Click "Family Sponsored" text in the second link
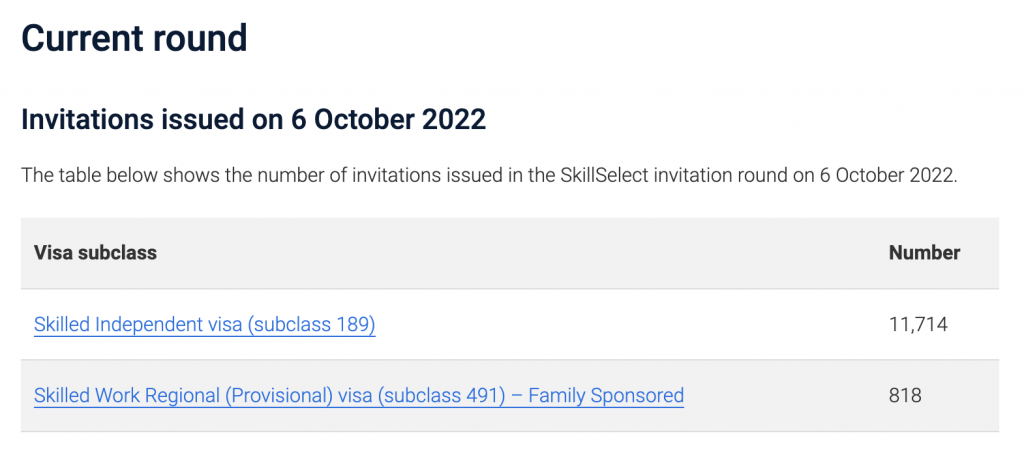 606,395
